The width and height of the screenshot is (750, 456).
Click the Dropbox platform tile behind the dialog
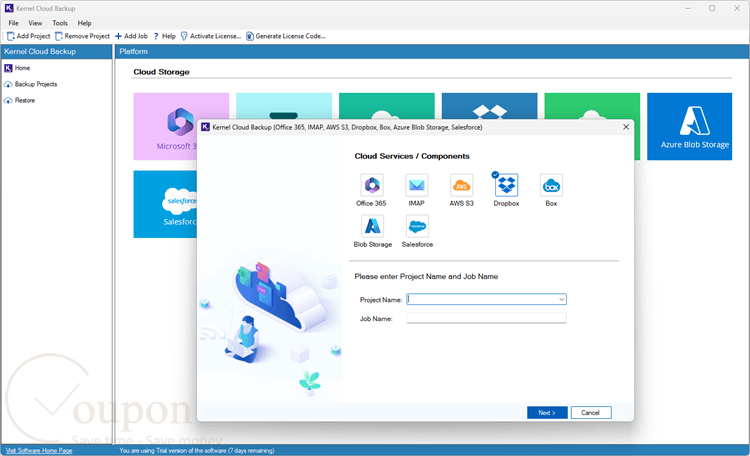489,106
